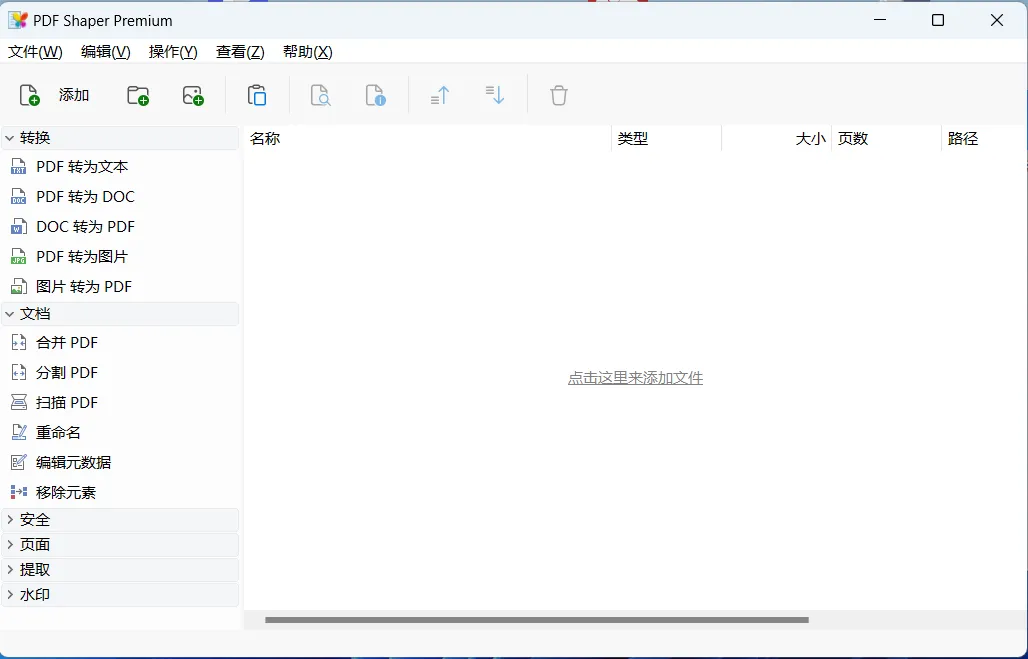Viewport: 1028px width, 659px height.
Task: Sort by the 页数 column header
Action: tap(886, 138)
